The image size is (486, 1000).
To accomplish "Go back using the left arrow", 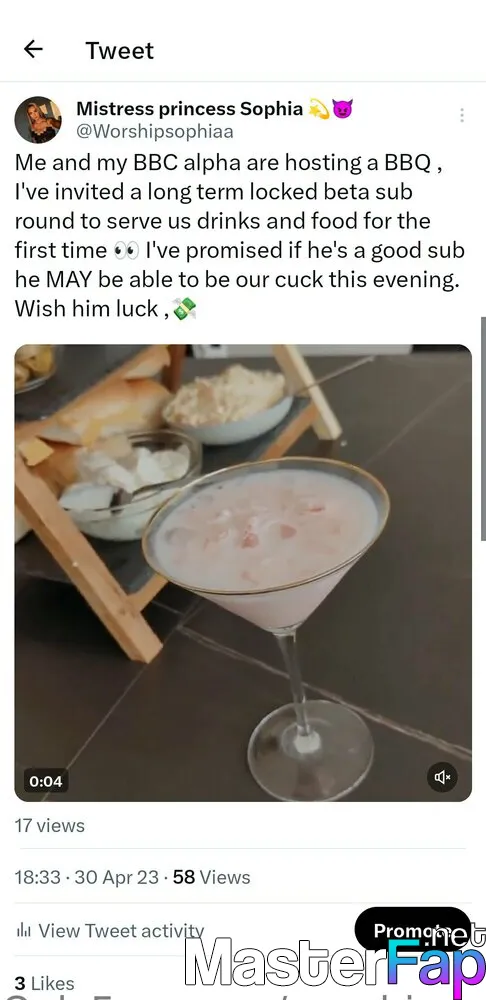I will (33, 49).
